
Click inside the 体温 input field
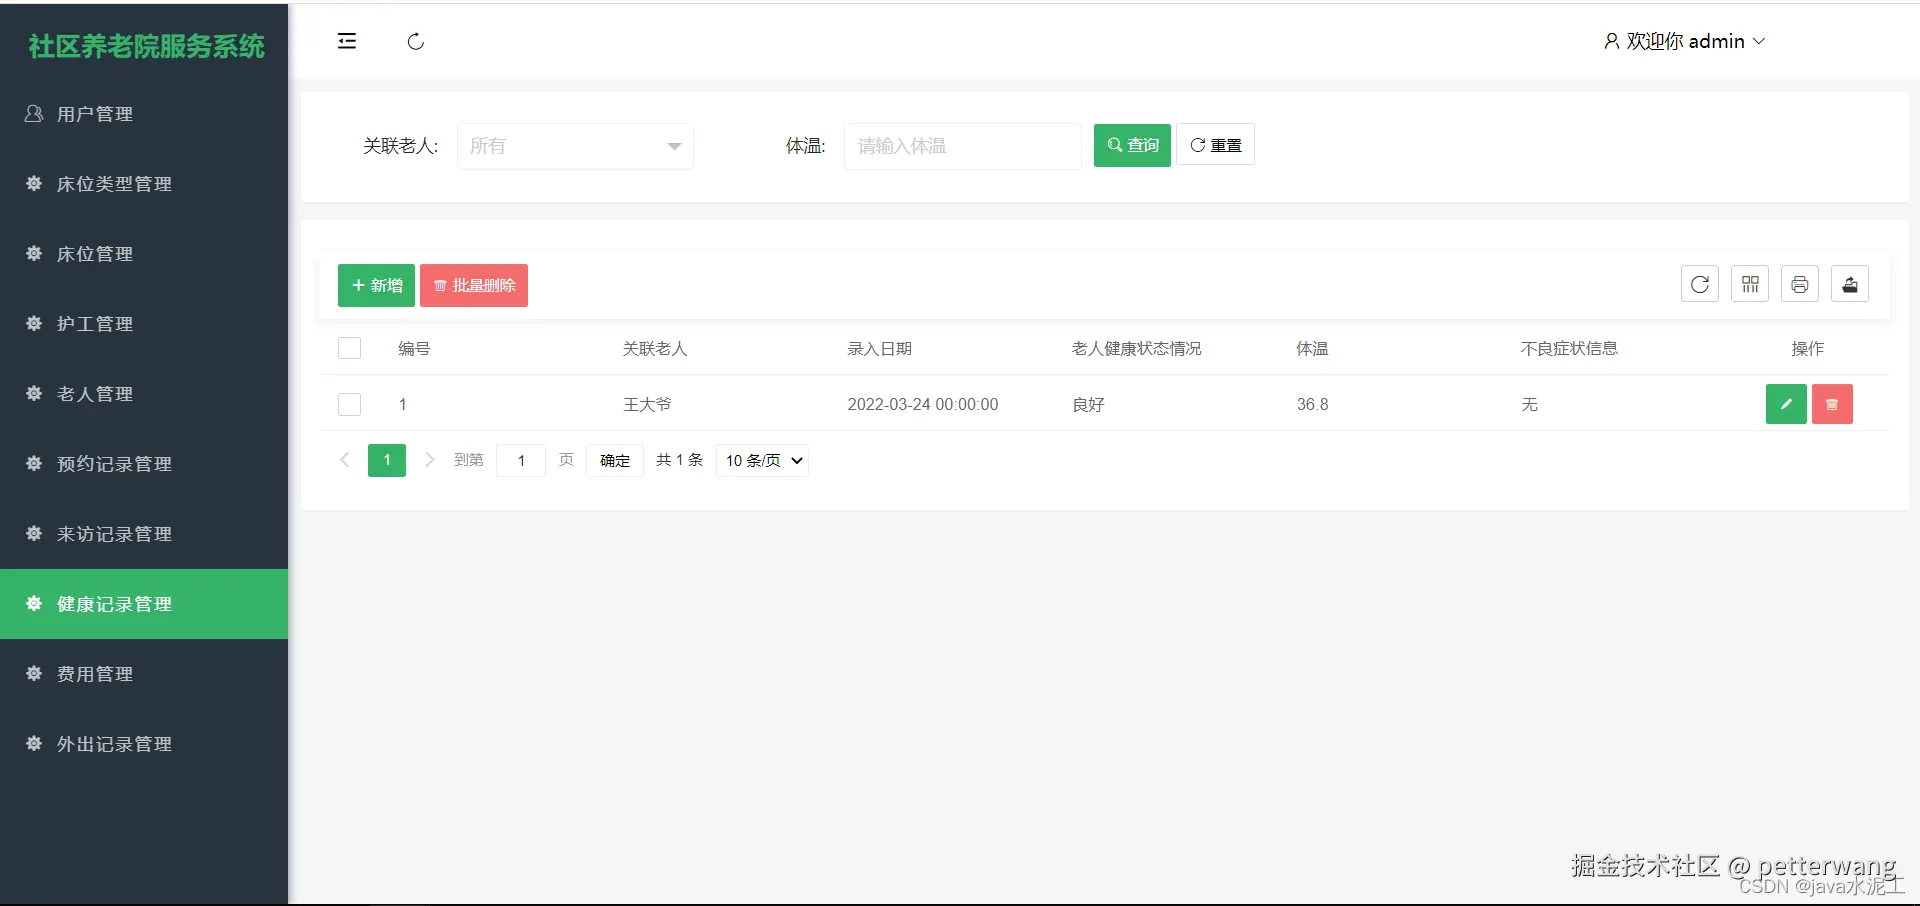pyautogui.click(x=961, y=146)
